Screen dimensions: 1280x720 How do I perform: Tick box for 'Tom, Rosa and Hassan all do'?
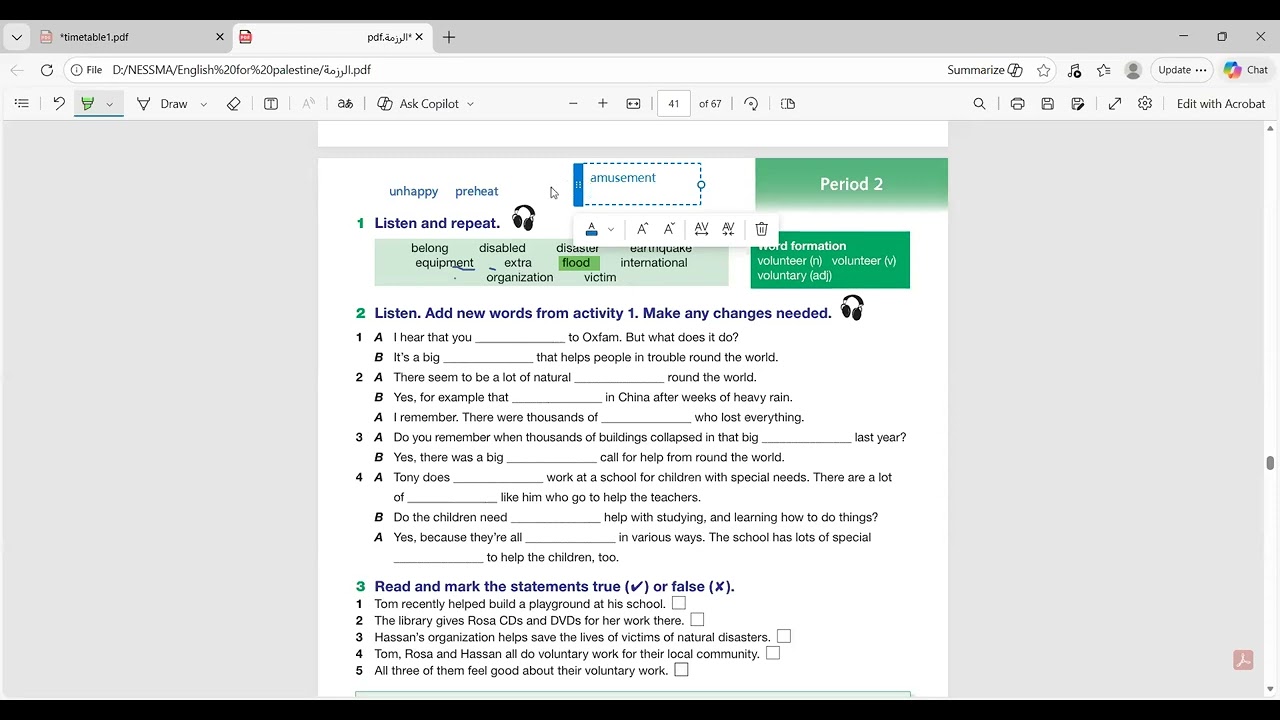click(x=773, y=653)
